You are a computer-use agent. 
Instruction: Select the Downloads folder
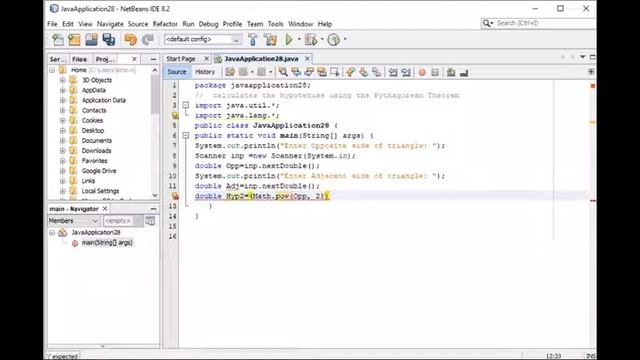[x=96, y=151]
